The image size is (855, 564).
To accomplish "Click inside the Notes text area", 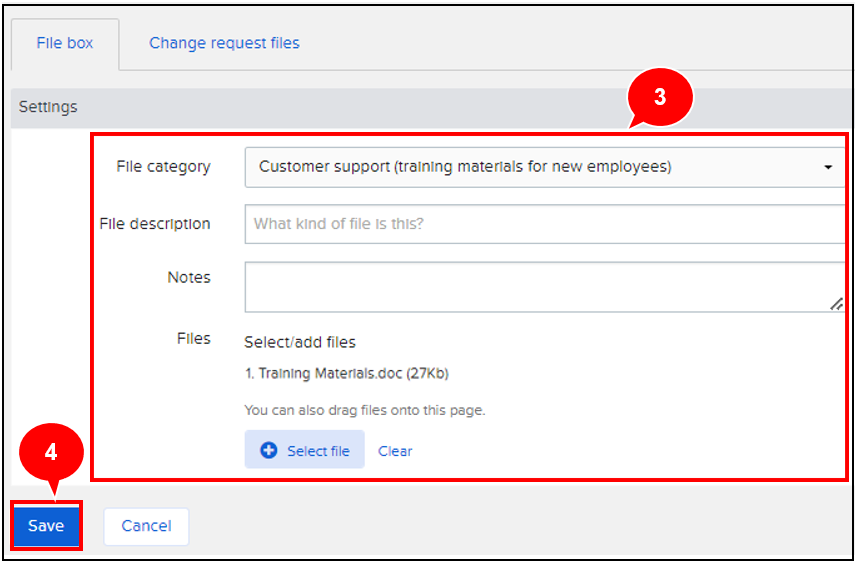I will [x=540, y=287].
